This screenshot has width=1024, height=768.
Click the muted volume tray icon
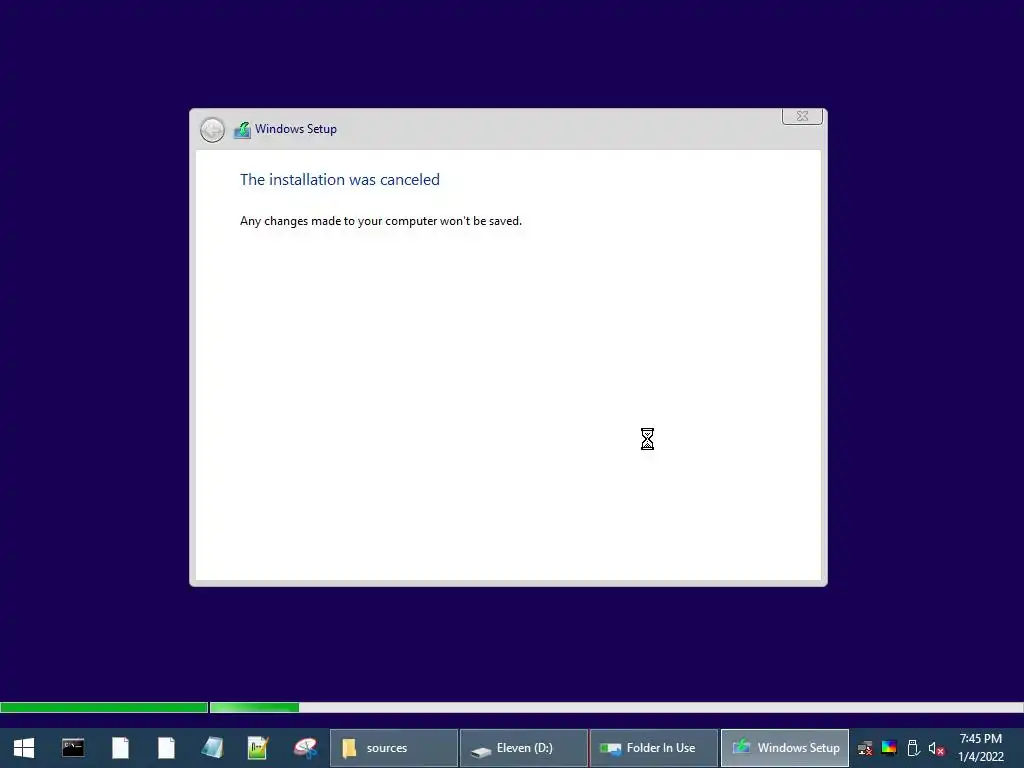click(x=936, y=748)
